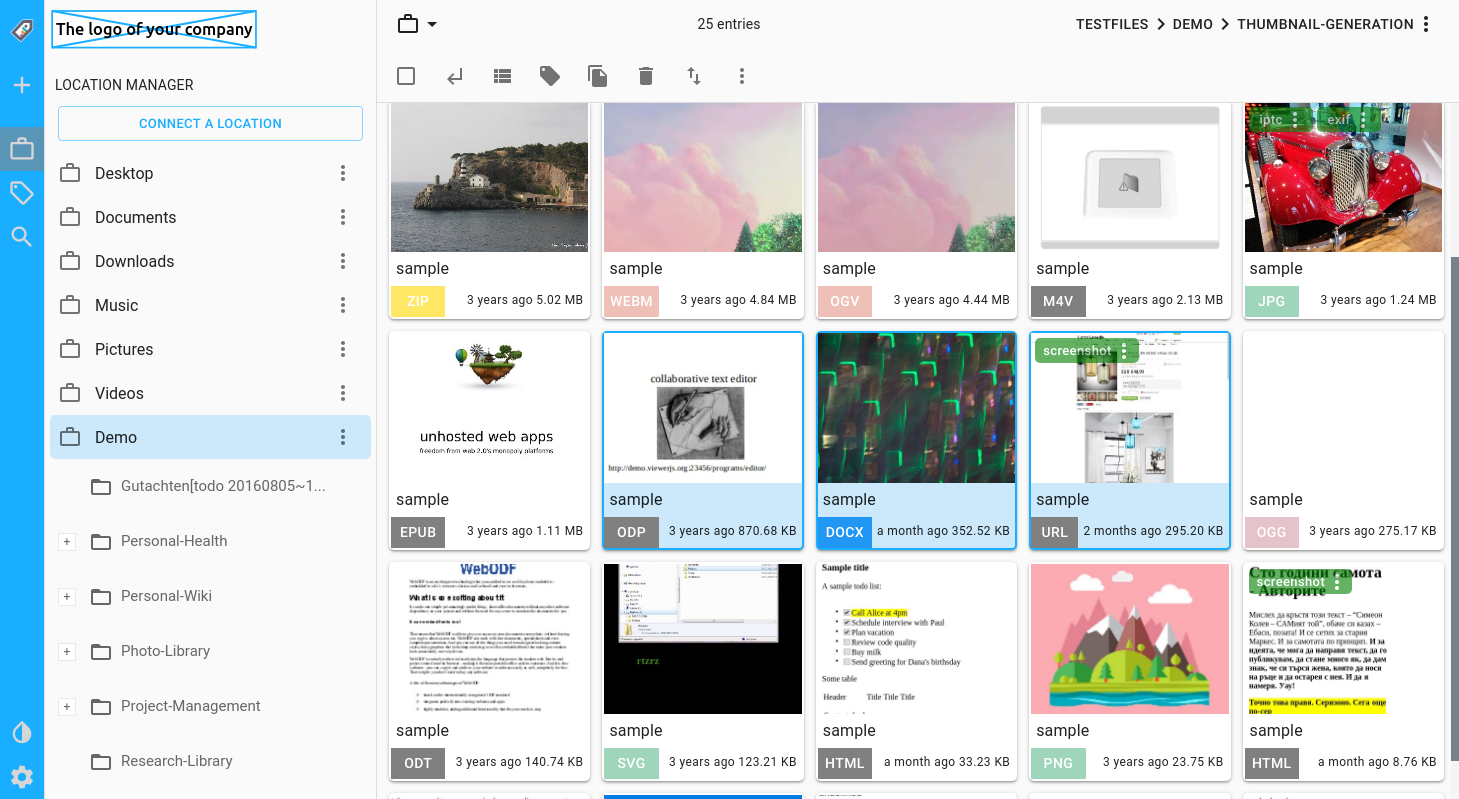Create a new file using the plus icon
The height and width of the screenshot is (799, 1459).
(x=22, y=84)
